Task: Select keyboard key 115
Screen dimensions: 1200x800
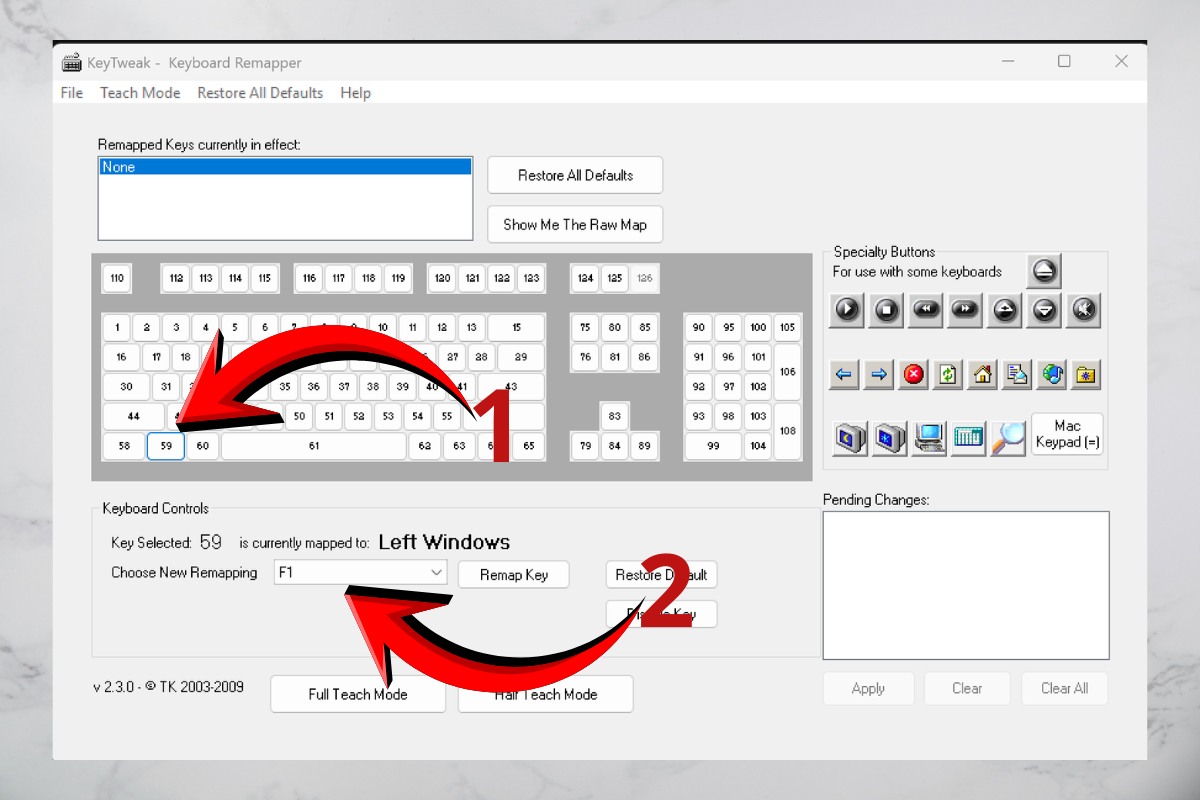Action: 264,278
